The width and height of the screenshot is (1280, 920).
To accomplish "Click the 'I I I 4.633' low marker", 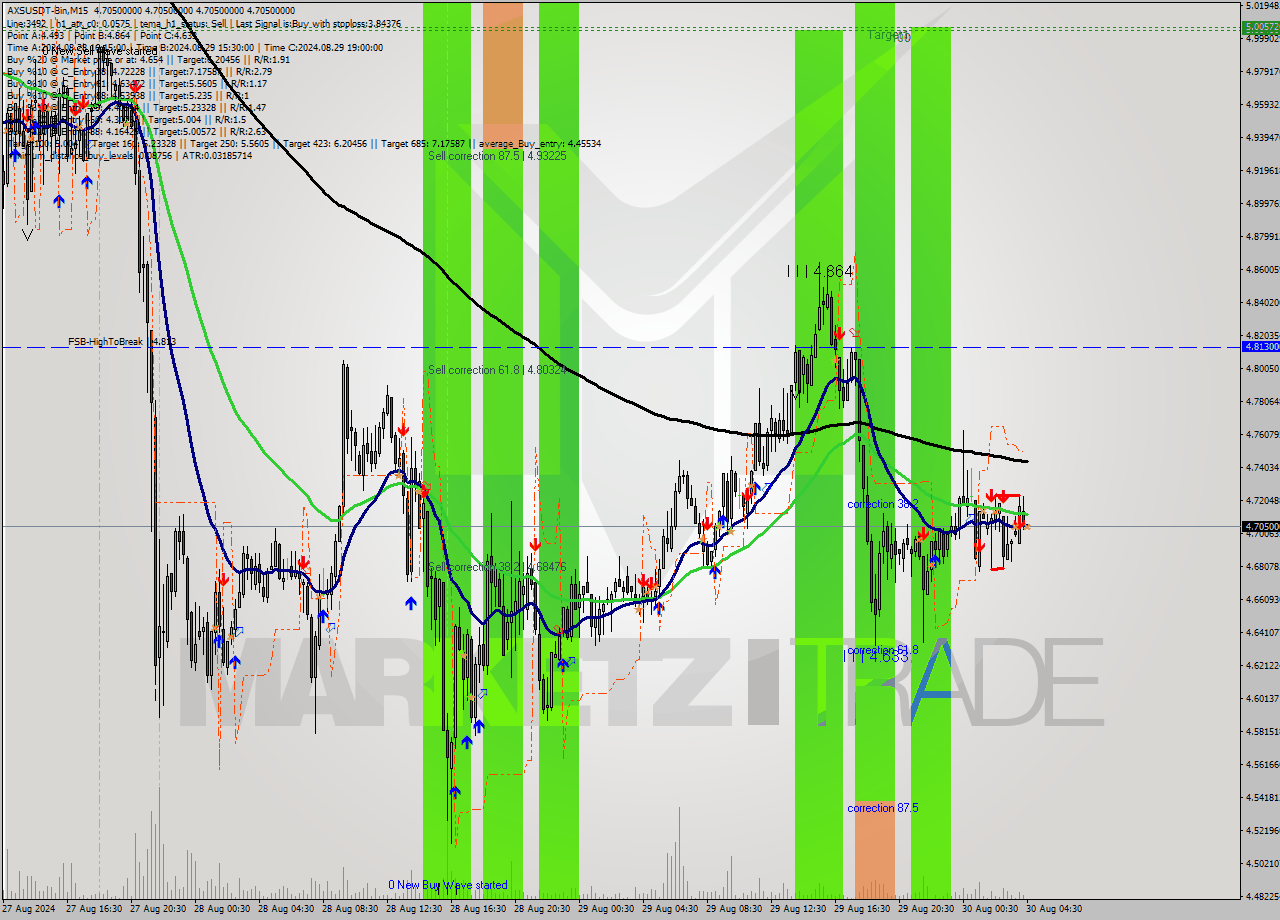I will (x=877, y=656).
